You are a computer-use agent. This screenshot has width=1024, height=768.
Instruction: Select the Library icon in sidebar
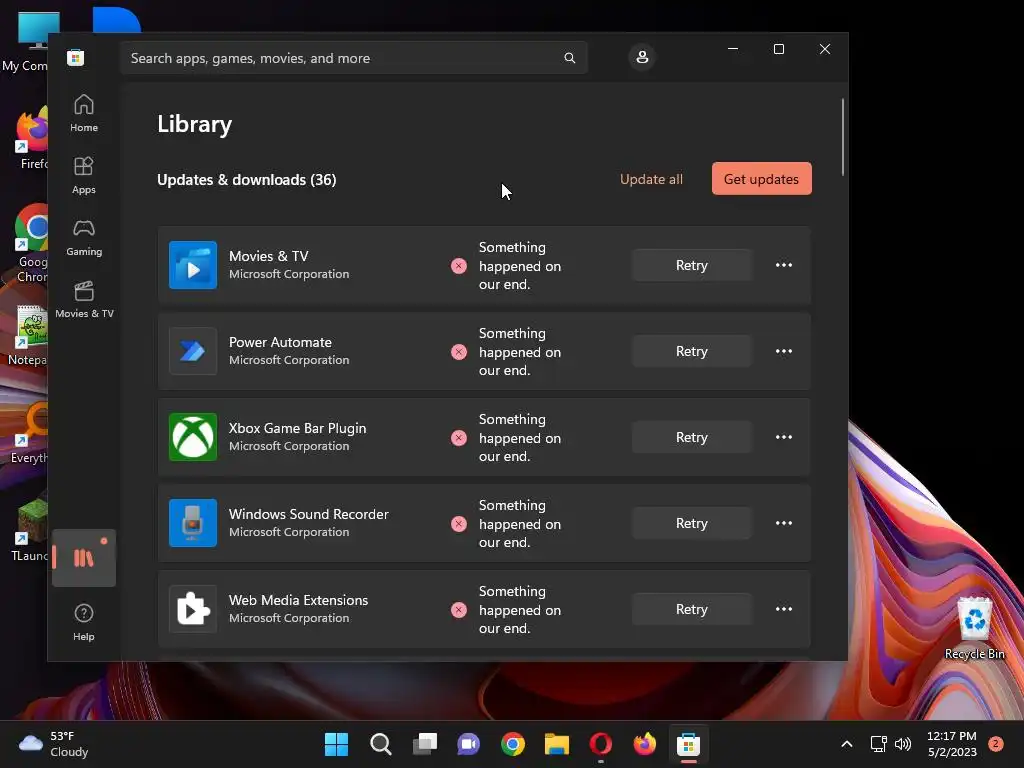click(x=84, y=558)
